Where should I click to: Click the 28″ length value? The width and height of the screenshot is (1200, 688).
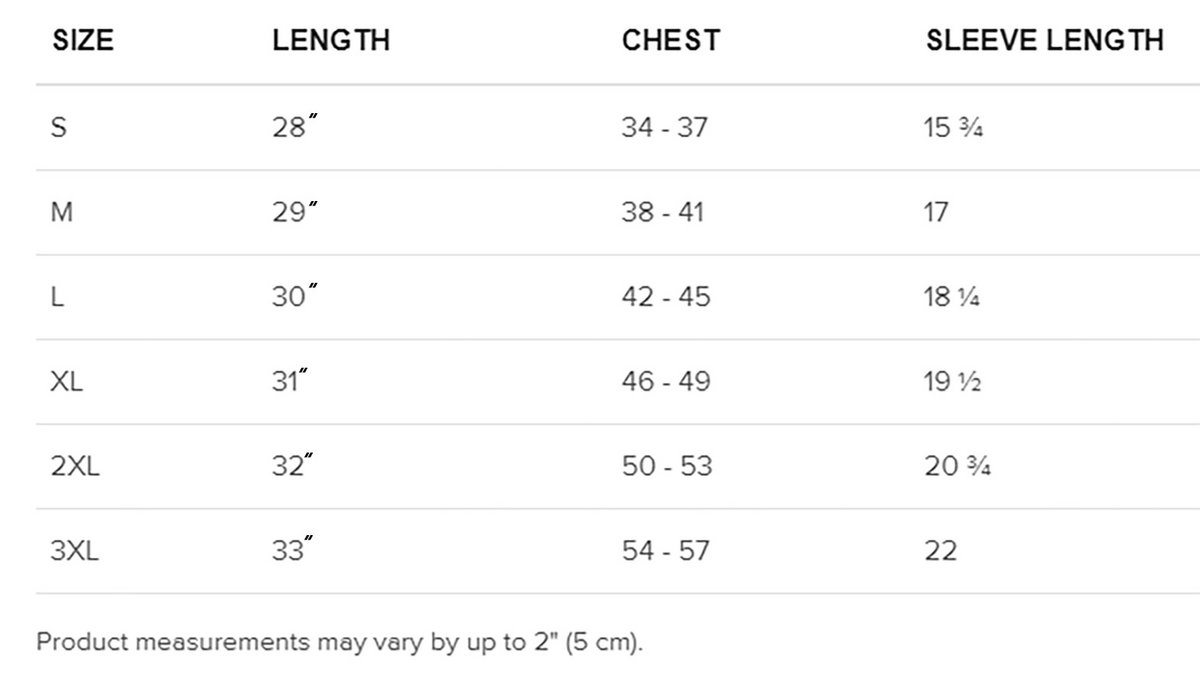click(294, 128)
